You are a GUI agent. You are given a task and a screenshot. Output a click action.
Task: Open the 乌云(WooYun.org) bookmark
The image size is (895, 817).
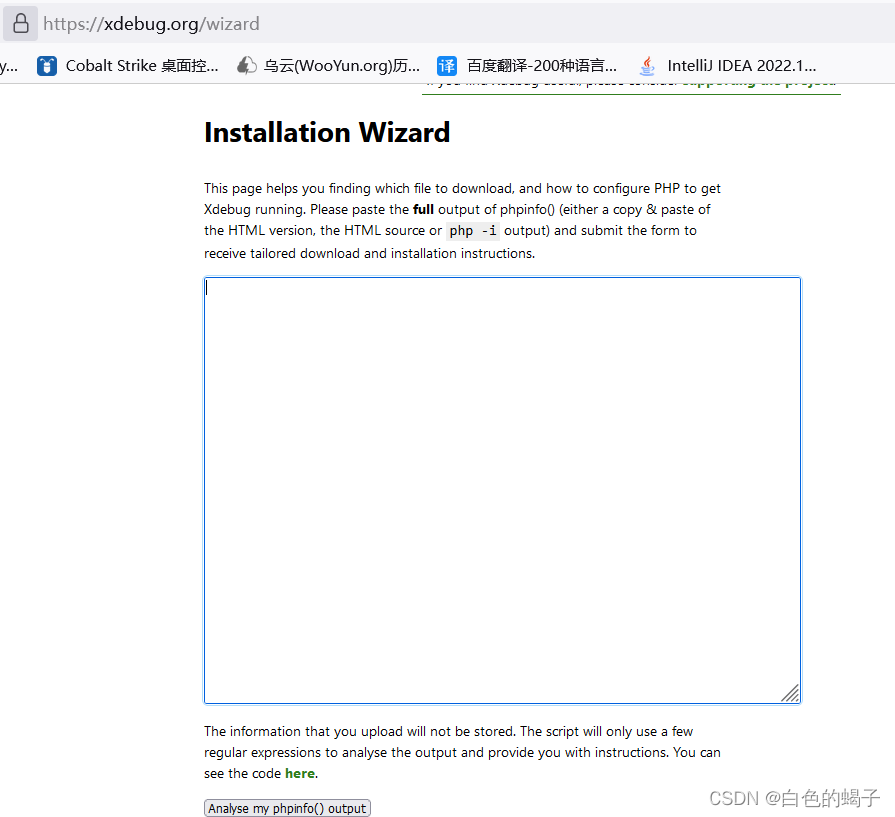click(x=328, y=66)
